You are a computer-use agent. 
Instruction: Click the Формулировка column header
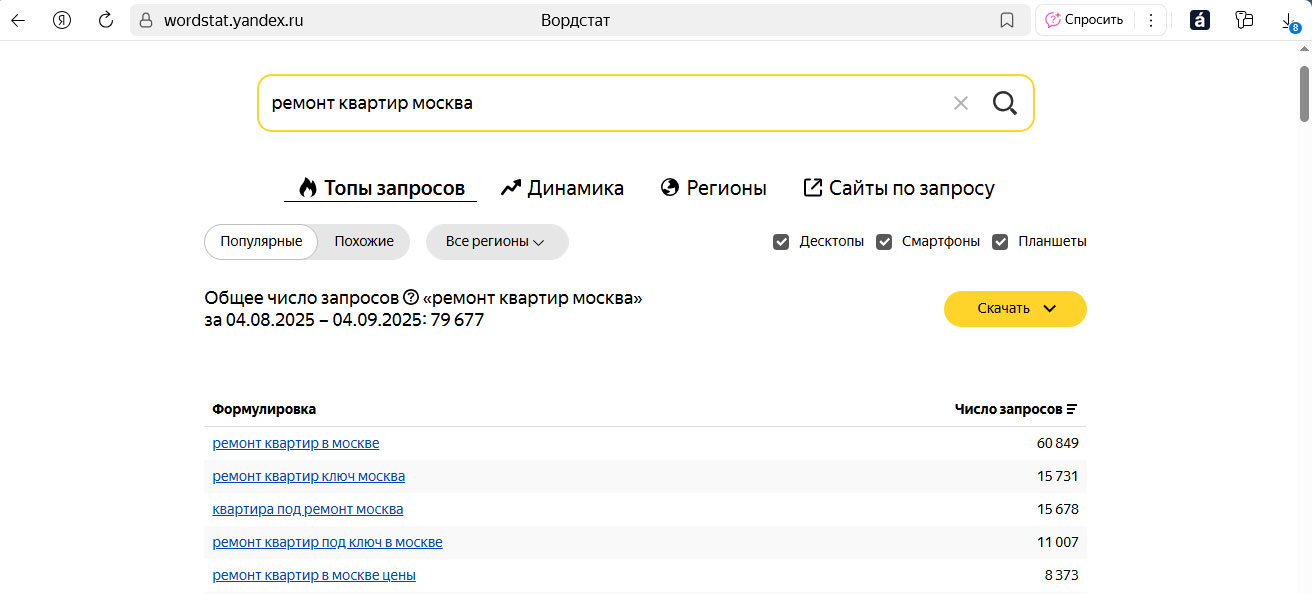[264, 409]
